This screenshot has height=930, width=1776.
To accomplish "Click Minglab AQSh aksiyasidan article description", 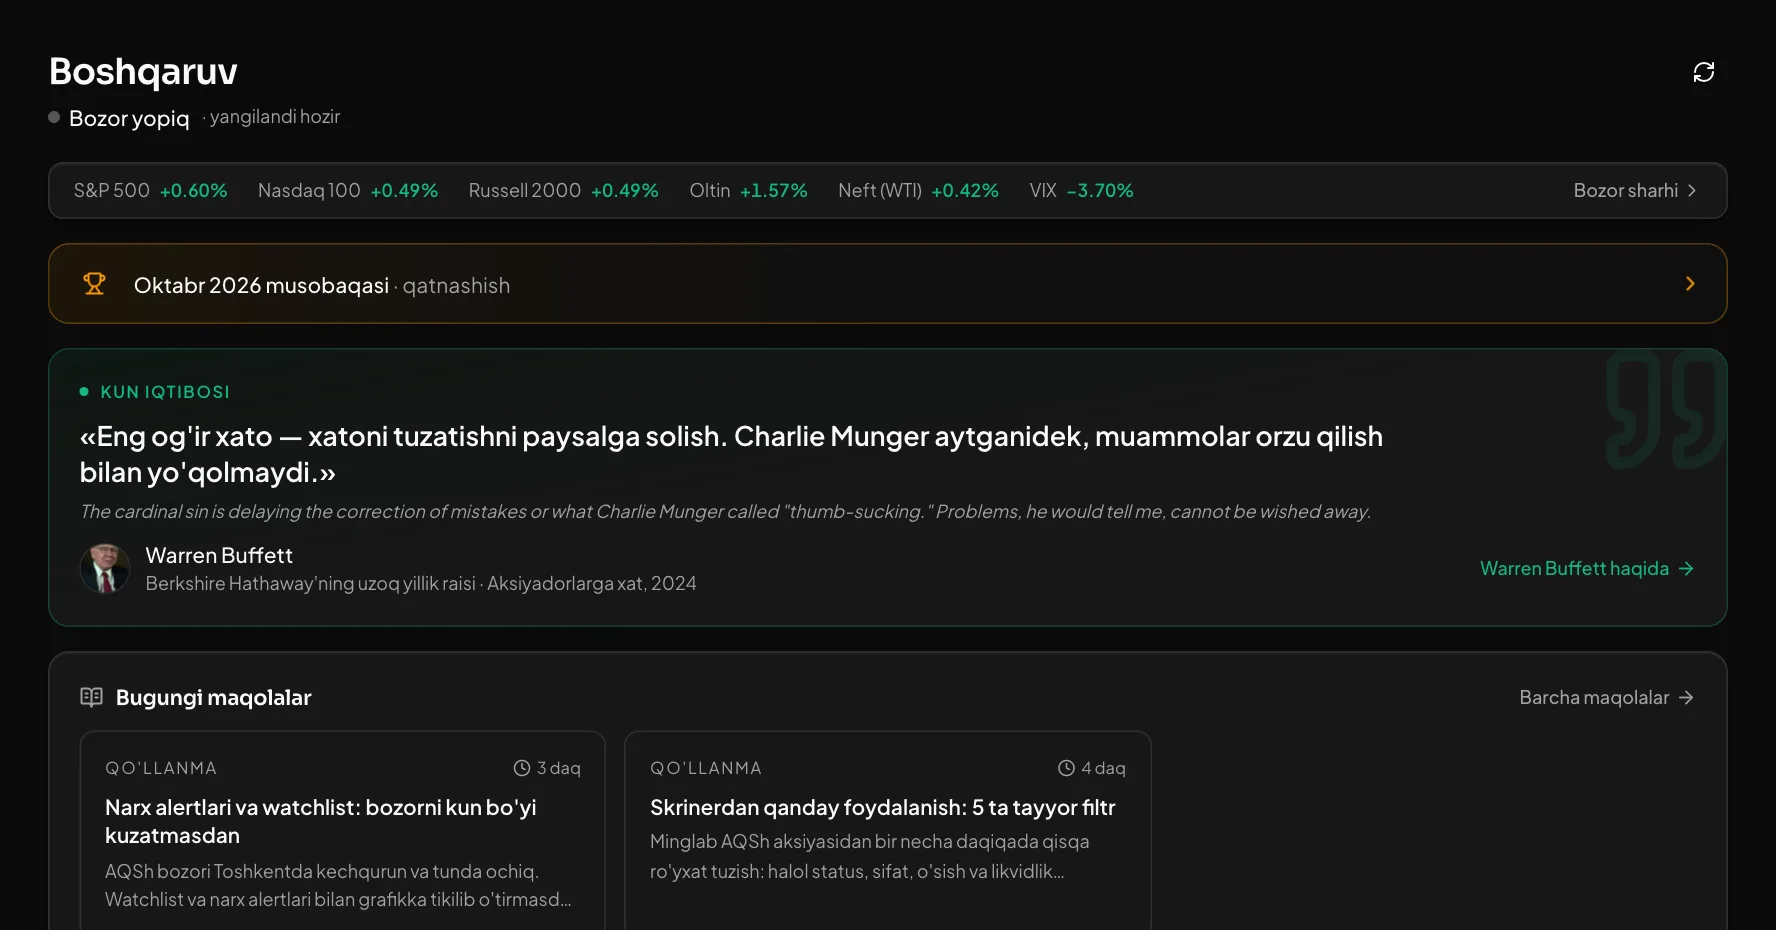I will click(870, 856).
